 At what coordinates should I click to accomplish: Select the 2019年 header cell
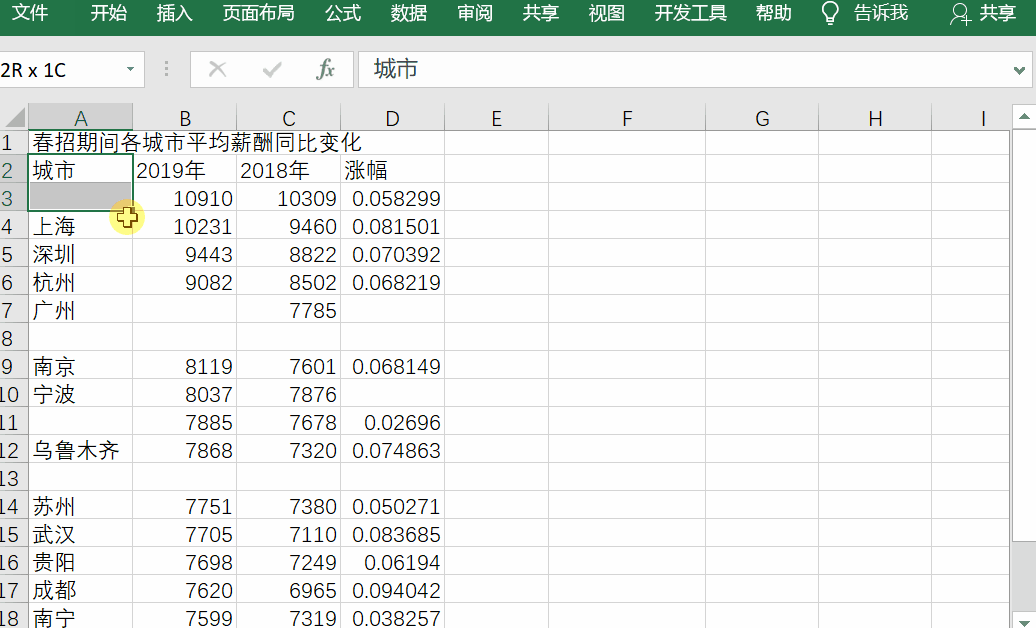184,169
